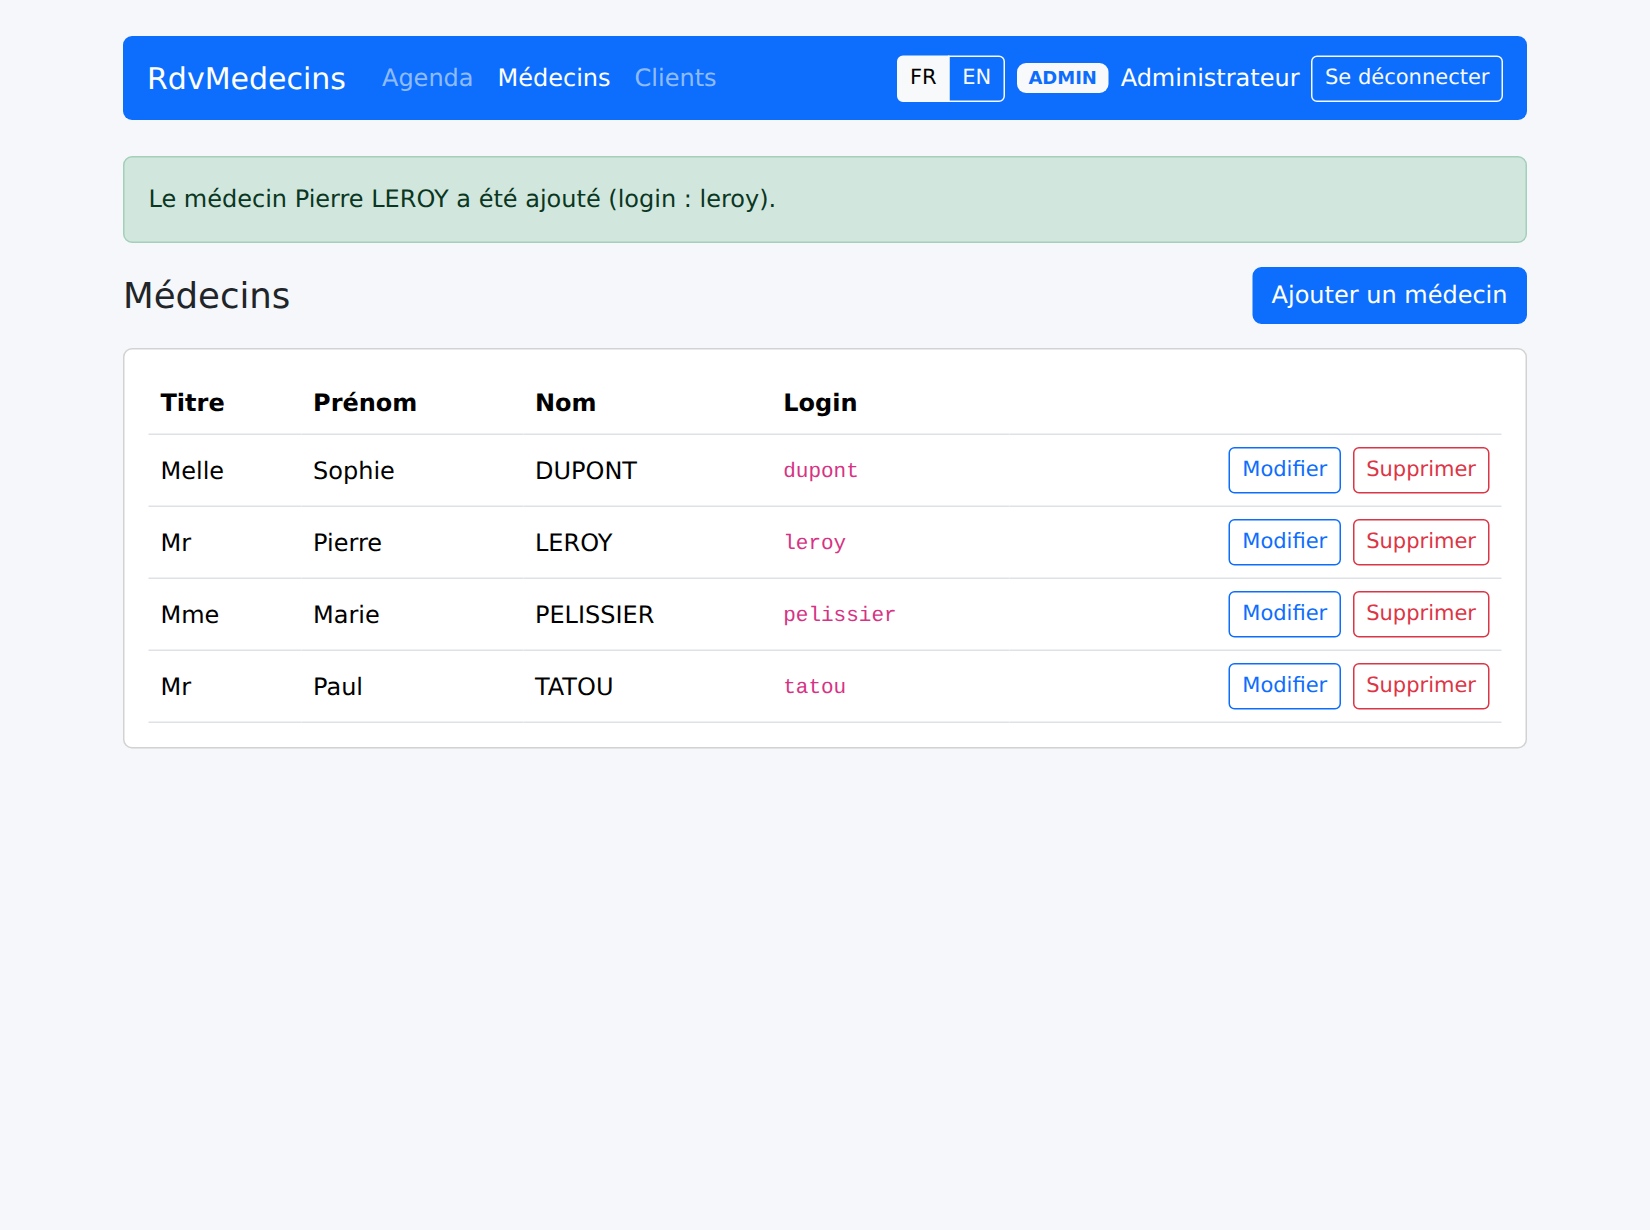Screen dimensions: 1650x1230
Task: Switch language to EN
Action: 977,78
